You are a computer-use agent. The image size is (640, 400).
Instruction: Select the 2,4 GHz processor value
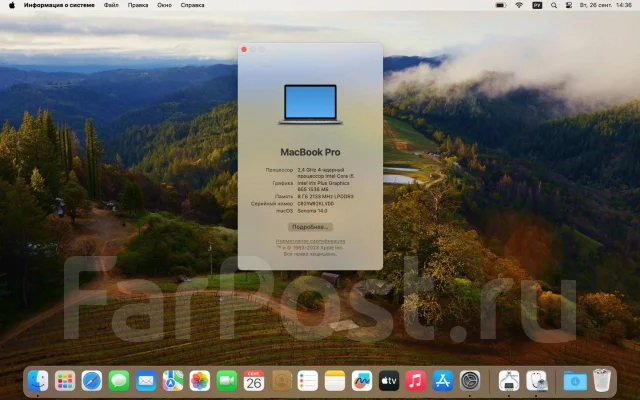click(326, 173)
